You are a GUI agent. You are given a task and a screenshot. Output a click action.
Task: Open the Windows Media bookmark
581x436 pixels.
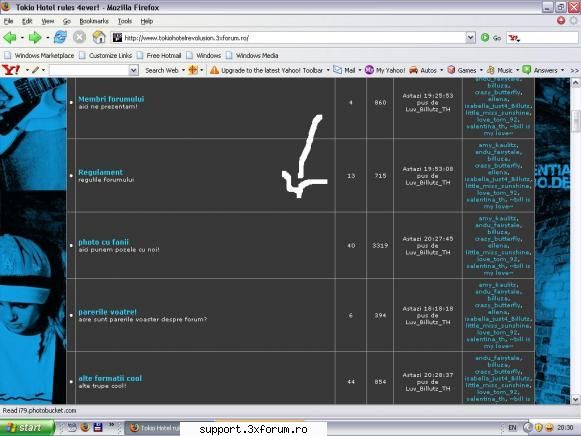coord(252,56)
